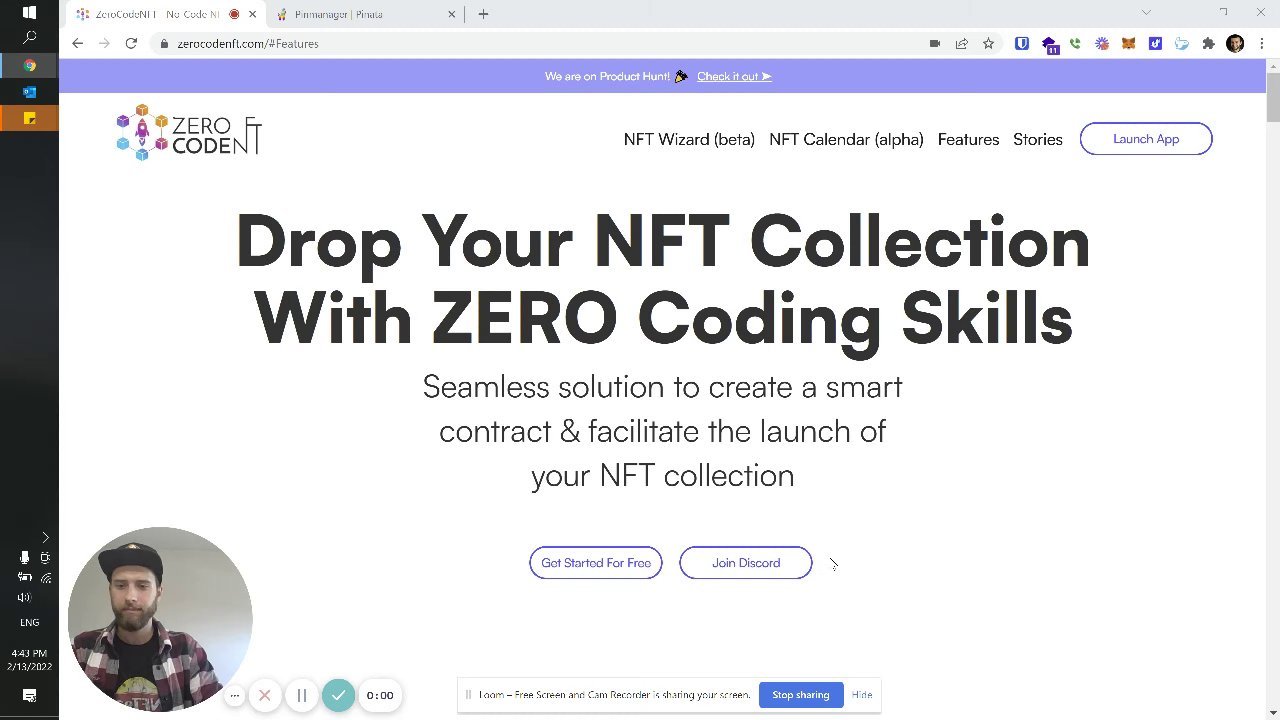This screenshot has width=1280, height=720.
Task: Open the Meet Now tray icon
Action: click(x=45, y=558)
